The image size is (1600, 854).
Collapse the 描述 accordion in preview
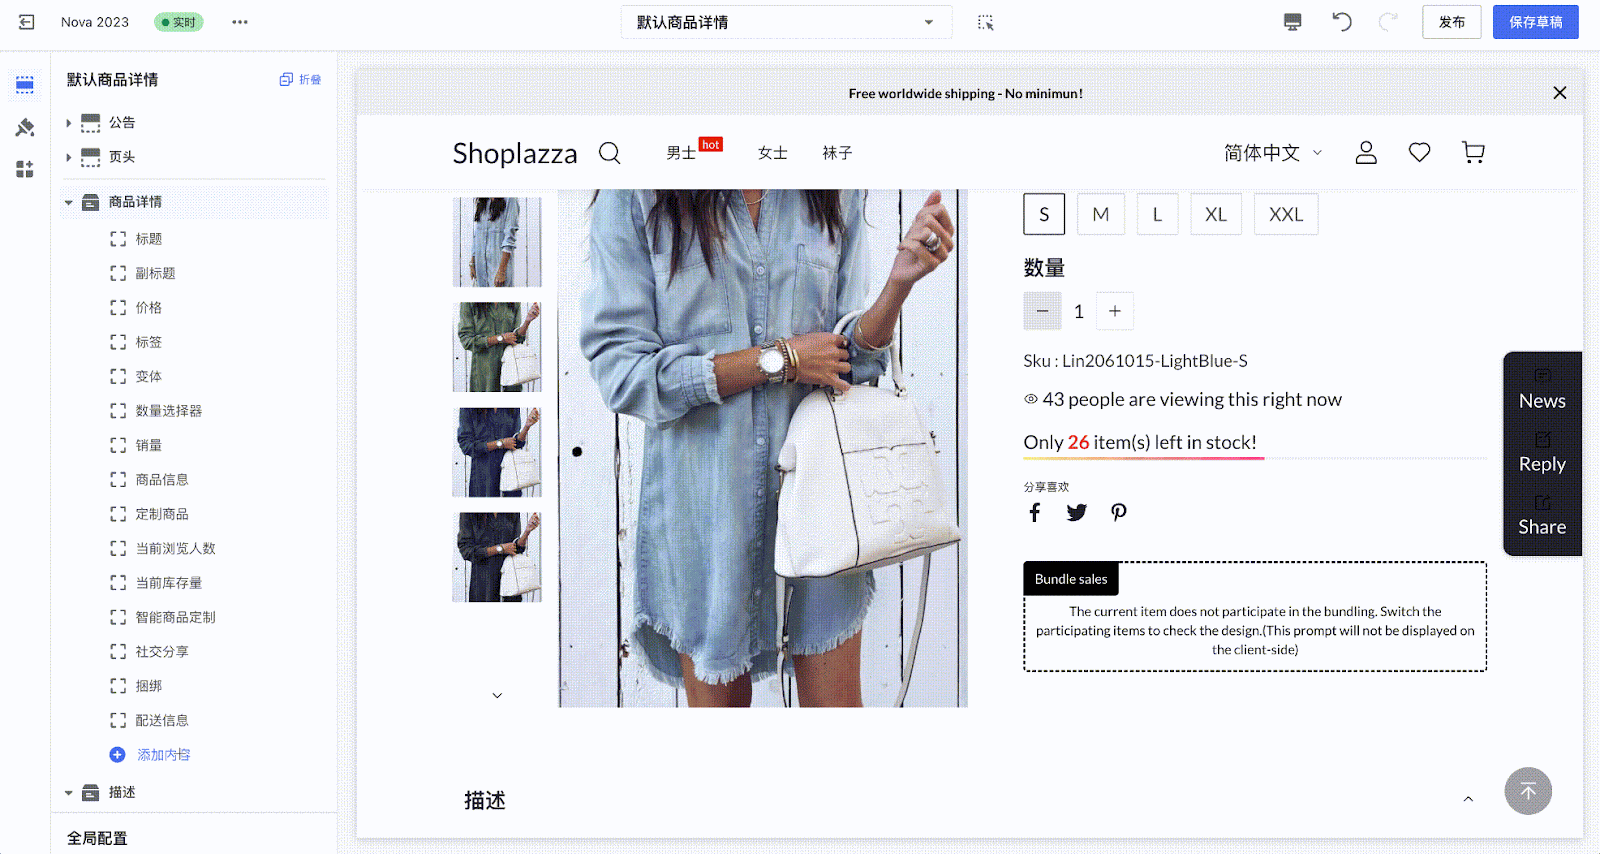click(x=1468, y=799)
